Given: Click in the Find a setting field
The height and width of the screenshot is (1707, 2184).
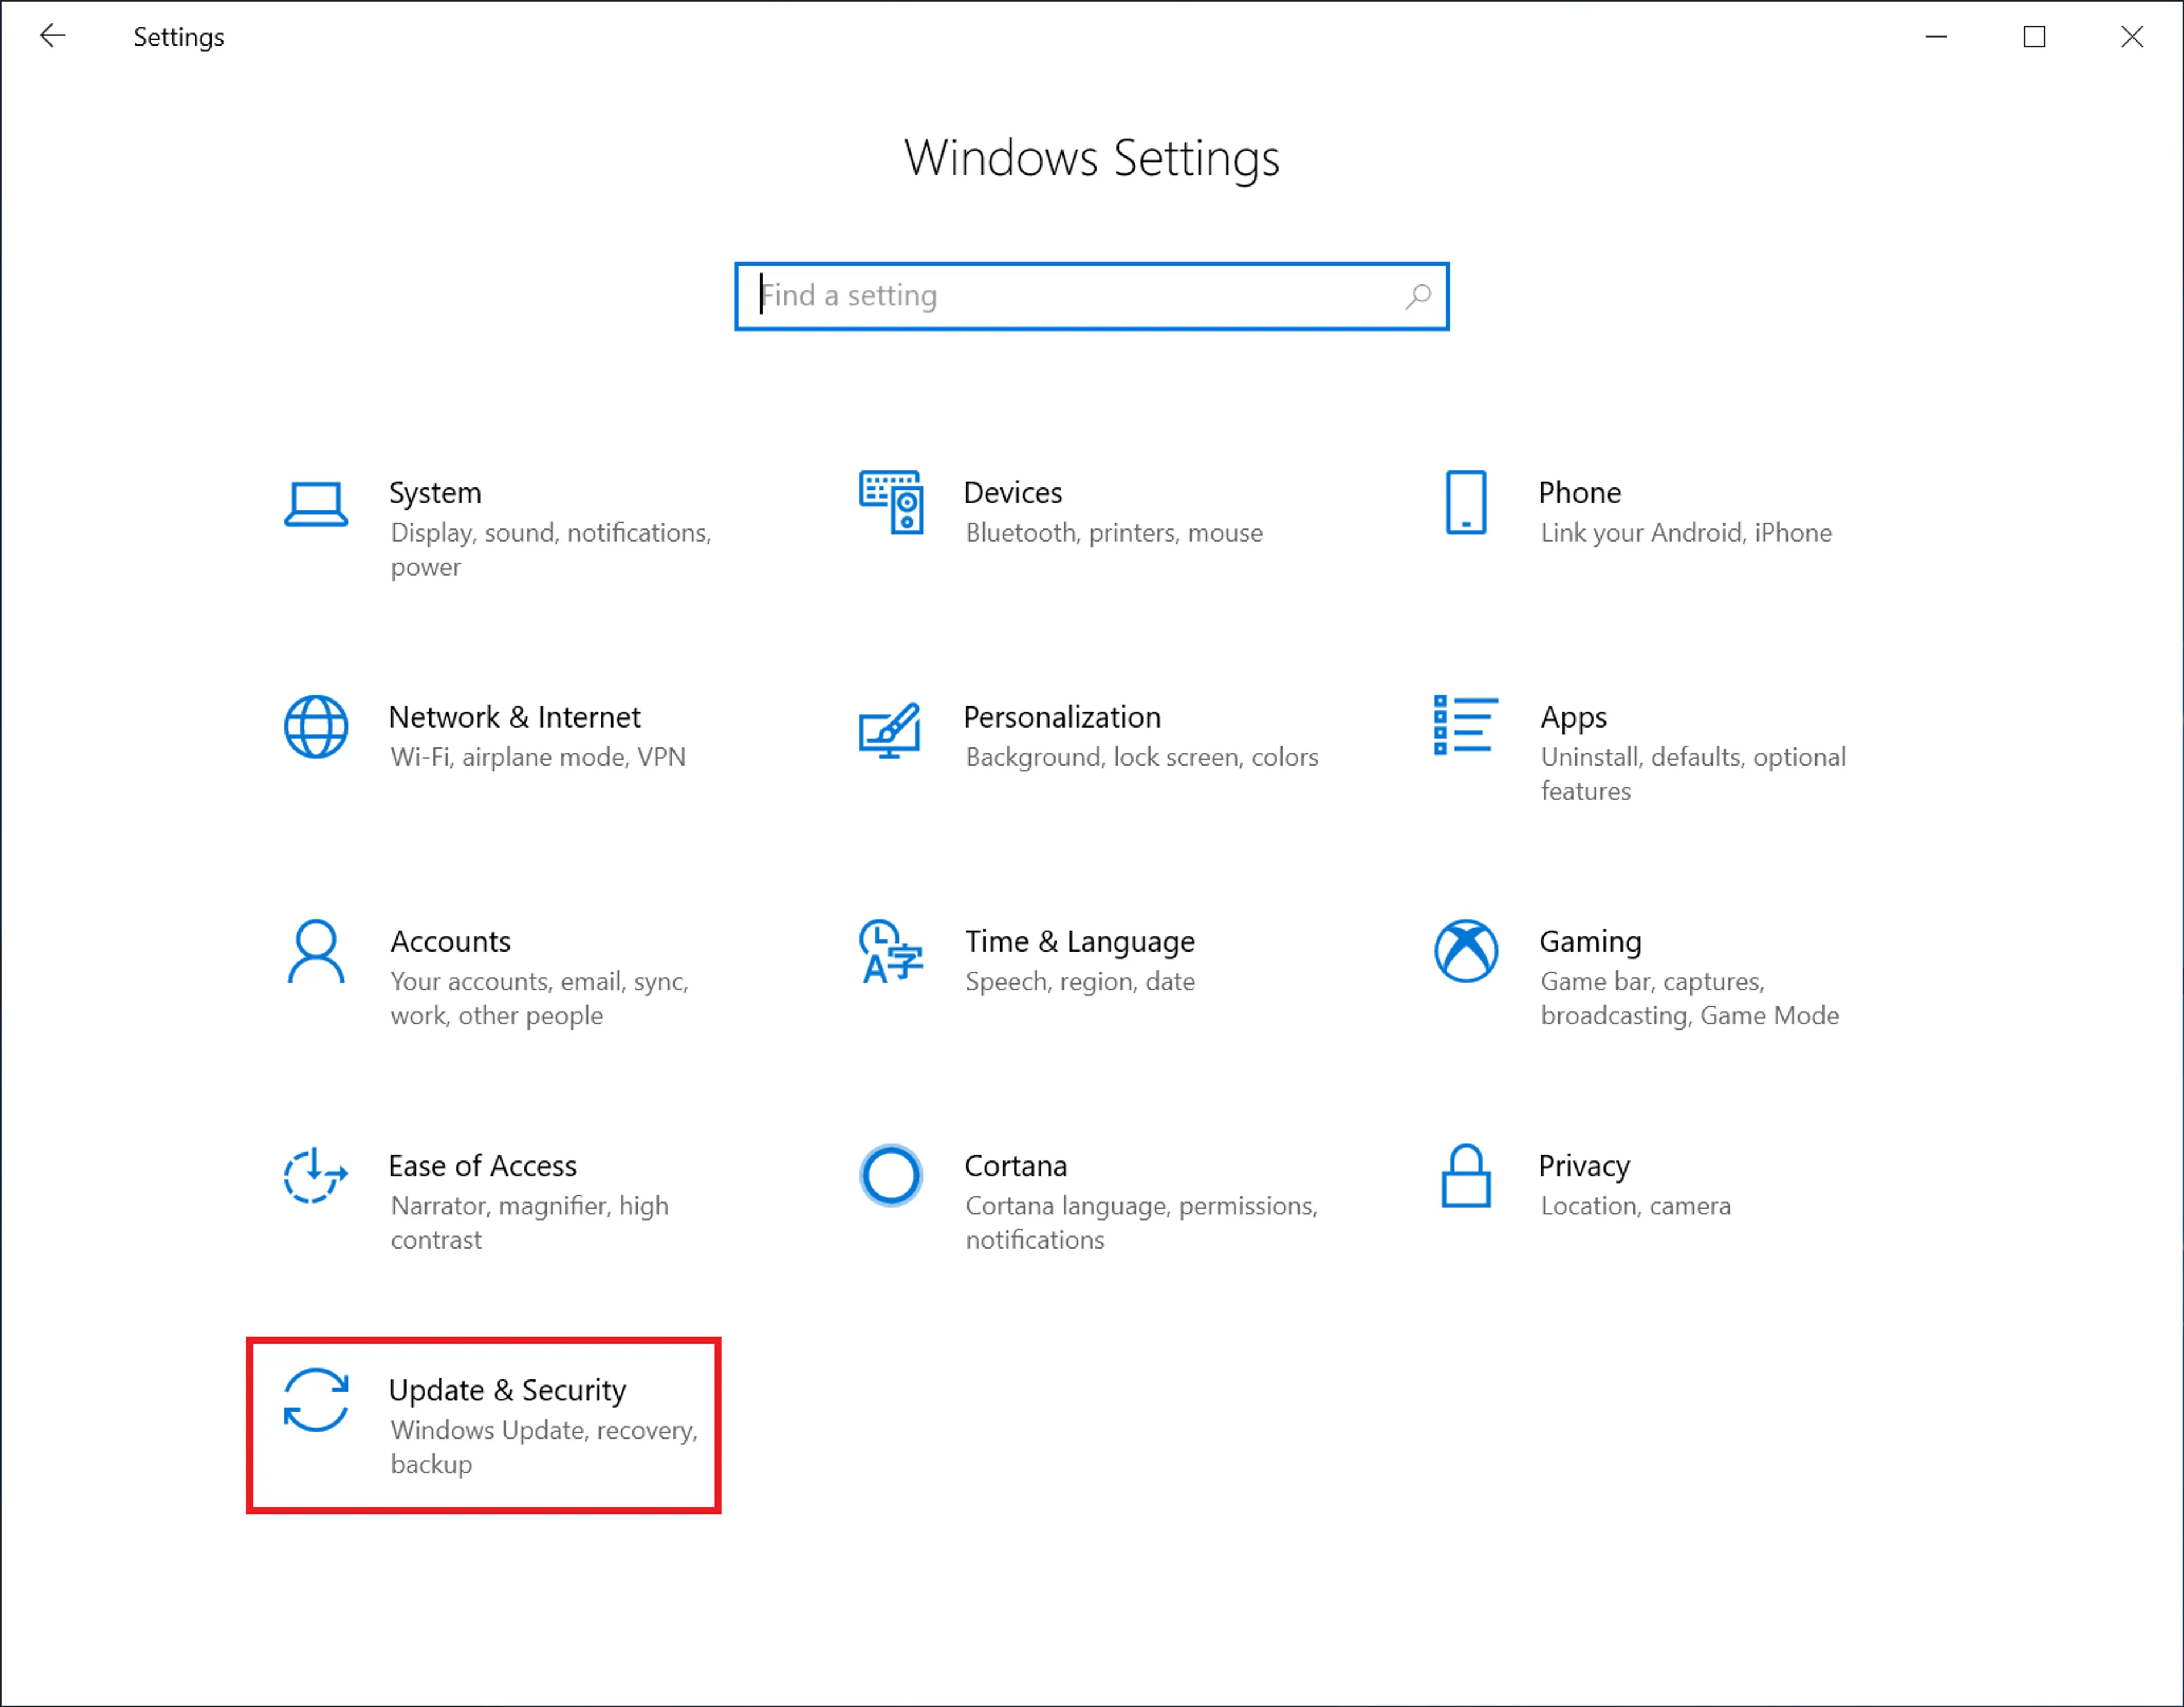Looking at the screenshot, I should tap(1070, 296).
